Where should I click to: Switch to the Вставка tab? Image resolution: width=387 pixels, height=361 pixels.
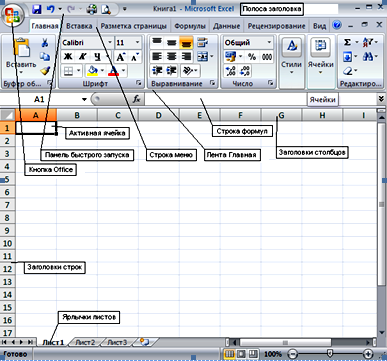click(79, 26)
